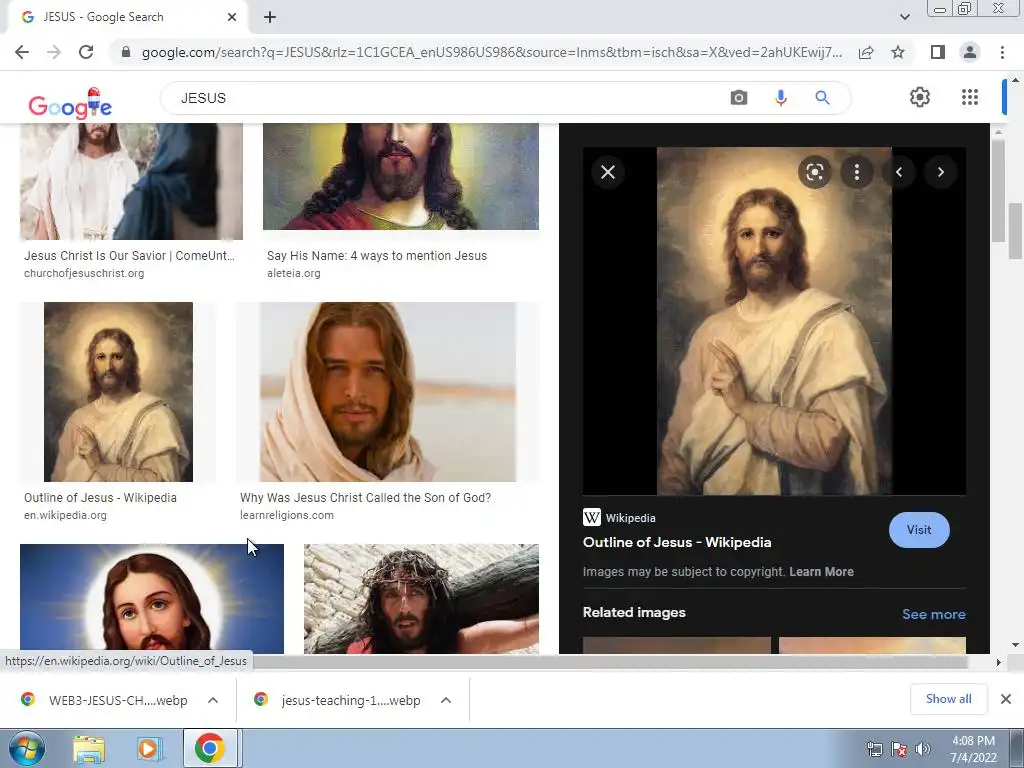Bookmark this page with the star icon

[x=898, y=52]
